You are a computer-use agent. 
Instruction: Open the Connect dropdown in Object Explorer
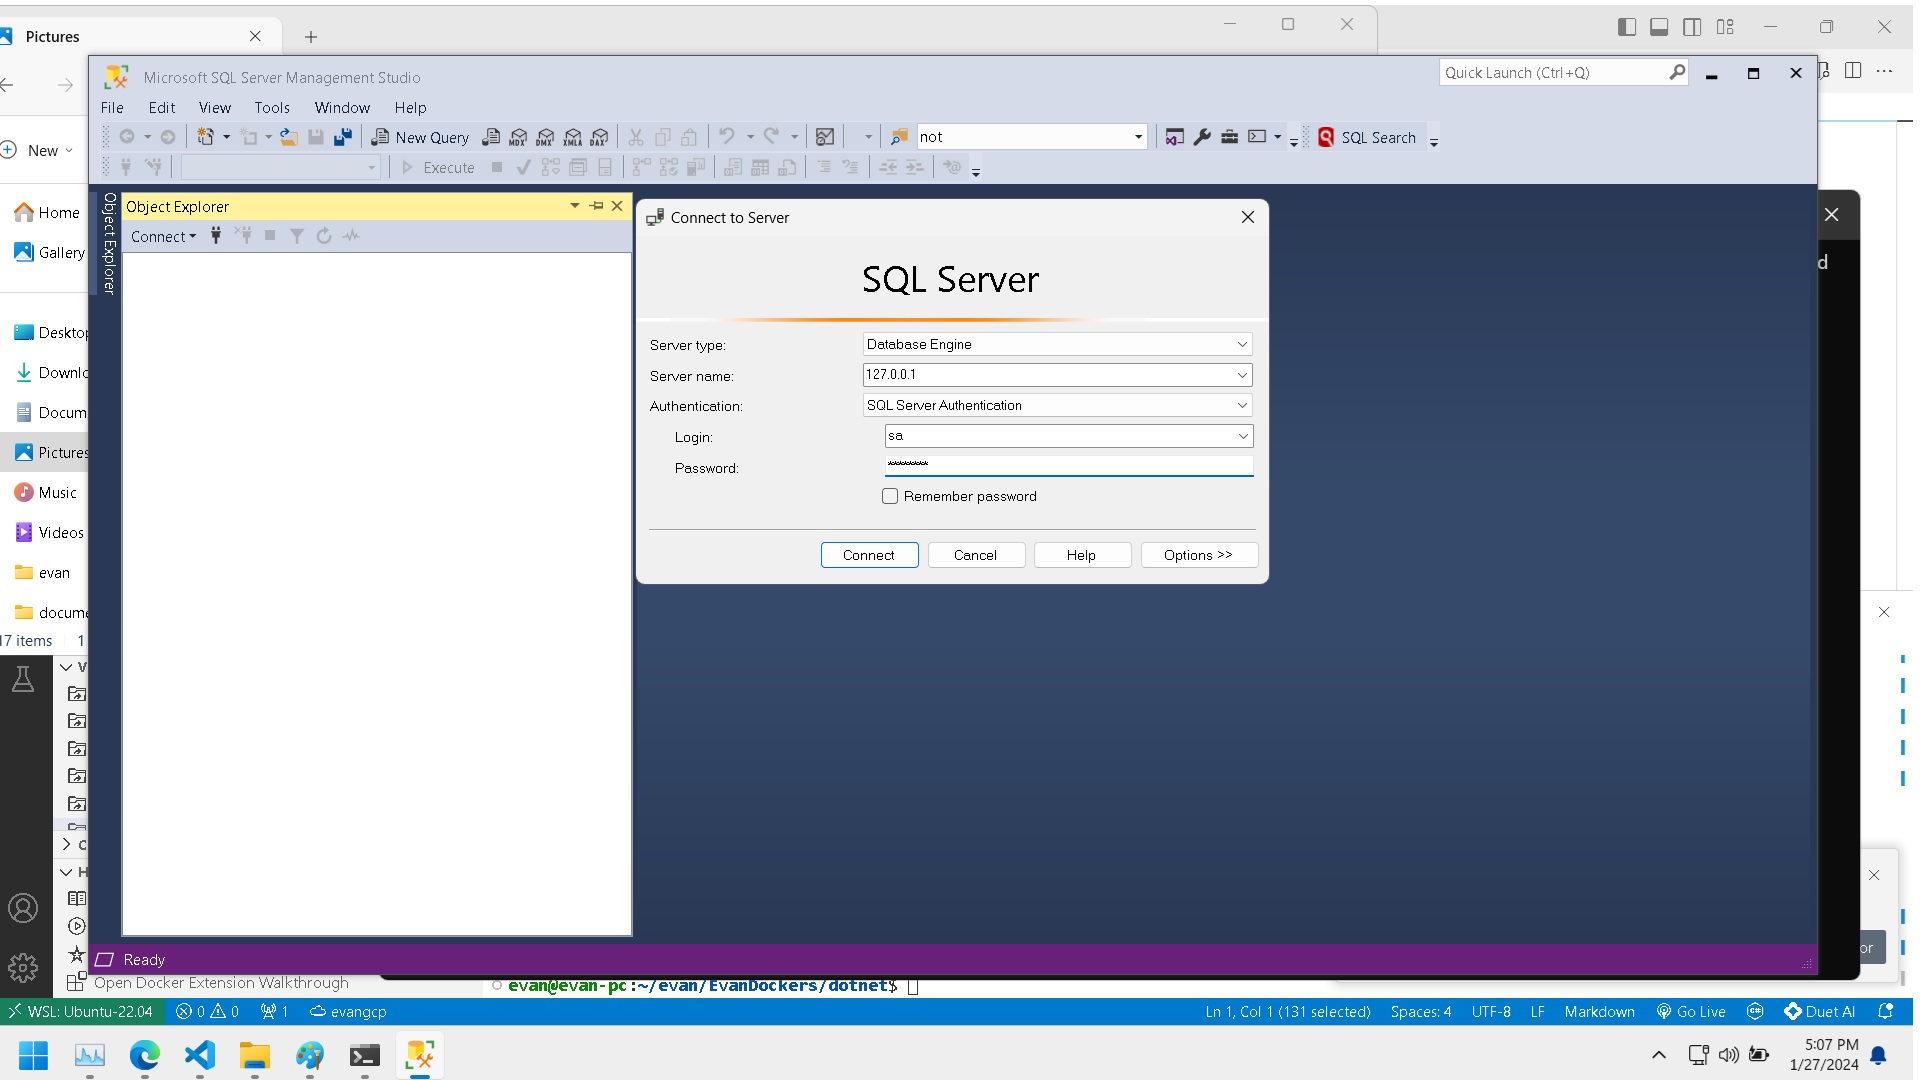[x=164, y=237]
